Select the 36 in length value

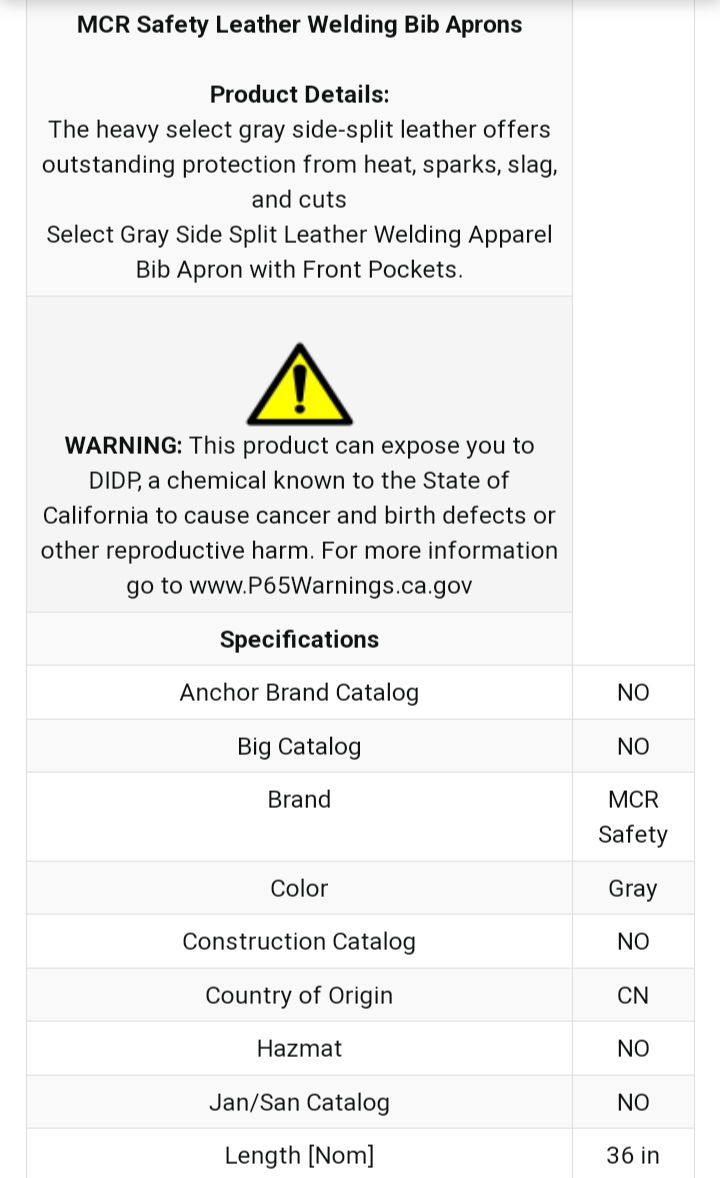click(x=633, y=1156)
